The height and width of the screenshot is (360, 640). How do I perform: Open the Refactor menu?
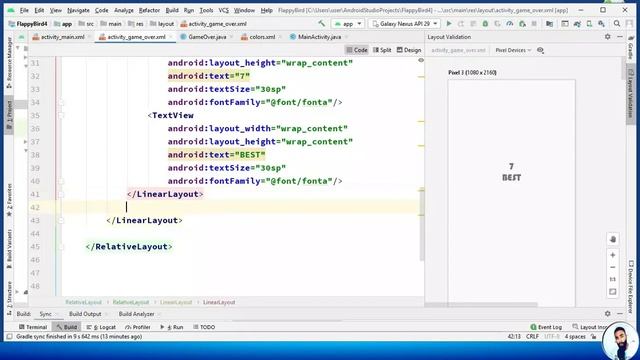point(149,10)
